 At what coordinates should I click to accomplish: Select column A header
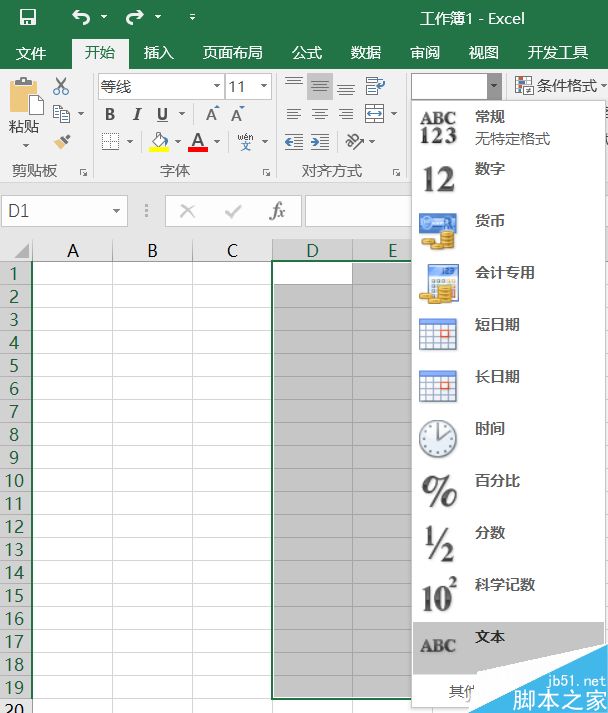coord(72,251)
